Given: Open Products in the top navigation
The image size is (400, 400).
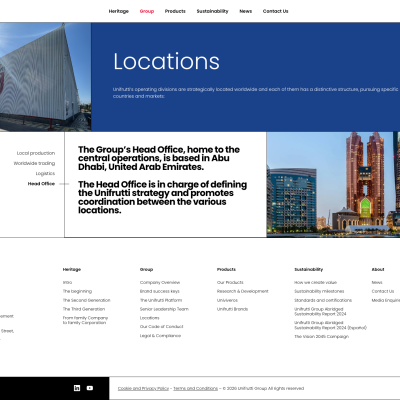Looking at the screenshot, I should pos(175,11).
